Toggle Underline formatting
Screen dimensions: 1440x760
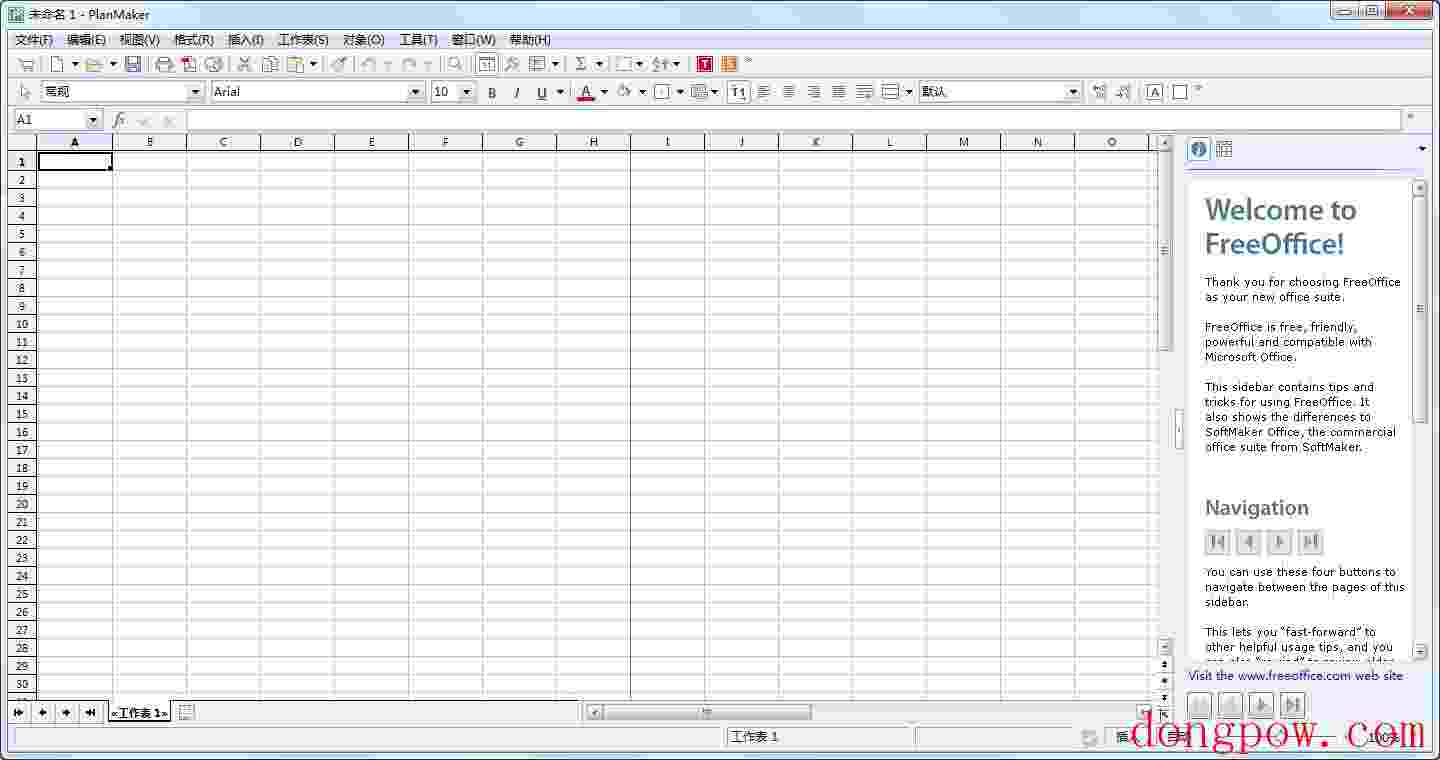[x=541, y=92]
